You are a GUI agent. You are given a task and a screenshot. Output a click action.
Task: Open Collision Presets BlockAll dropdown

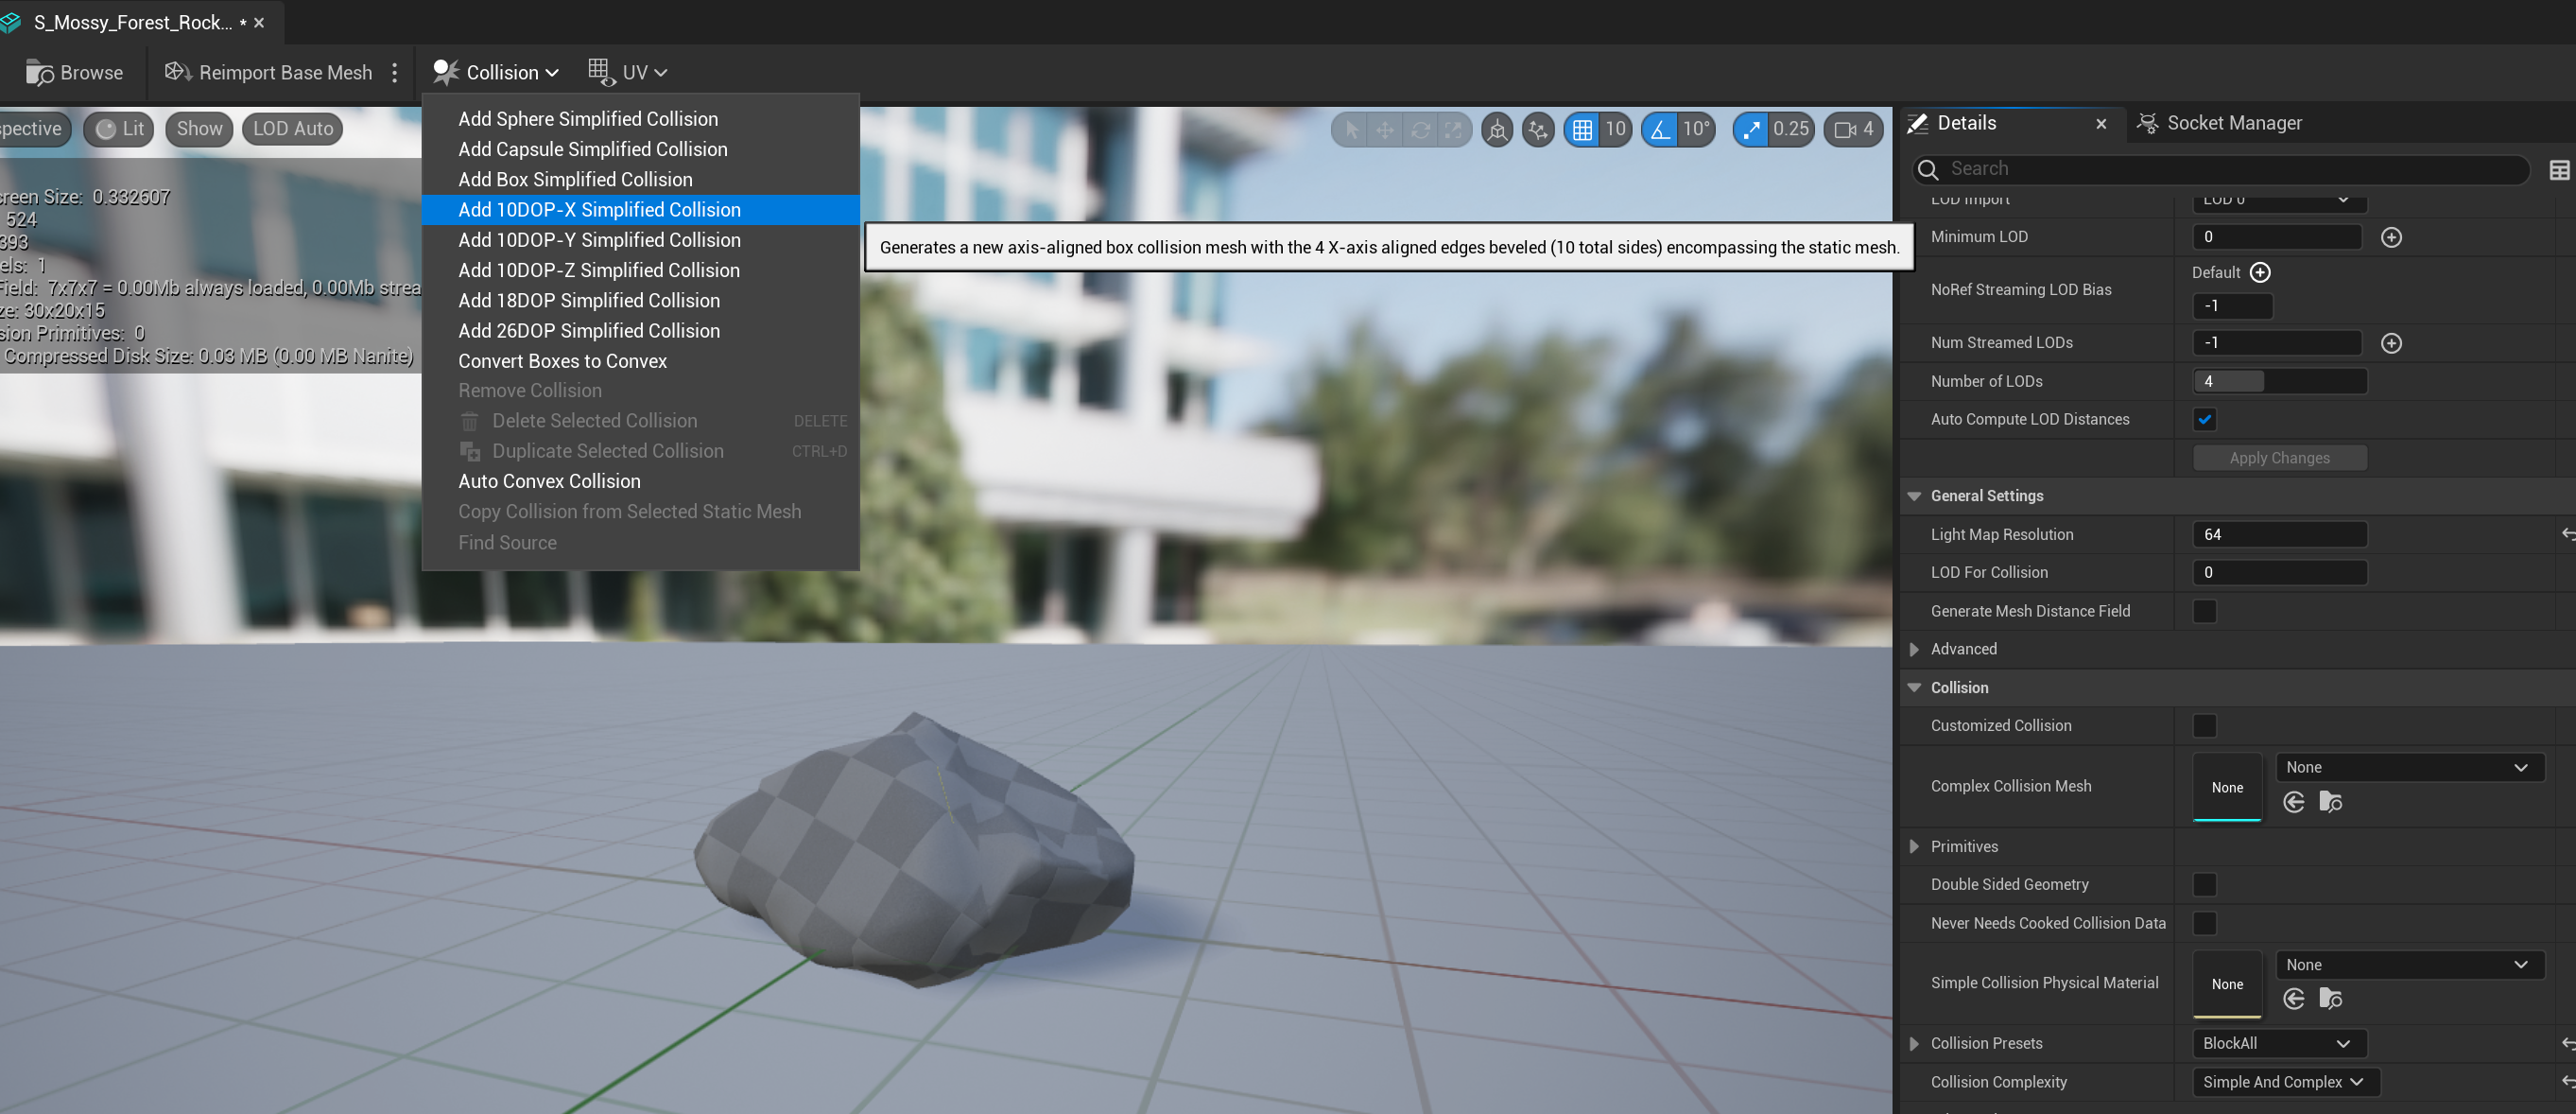(x=2276, y=1043)
